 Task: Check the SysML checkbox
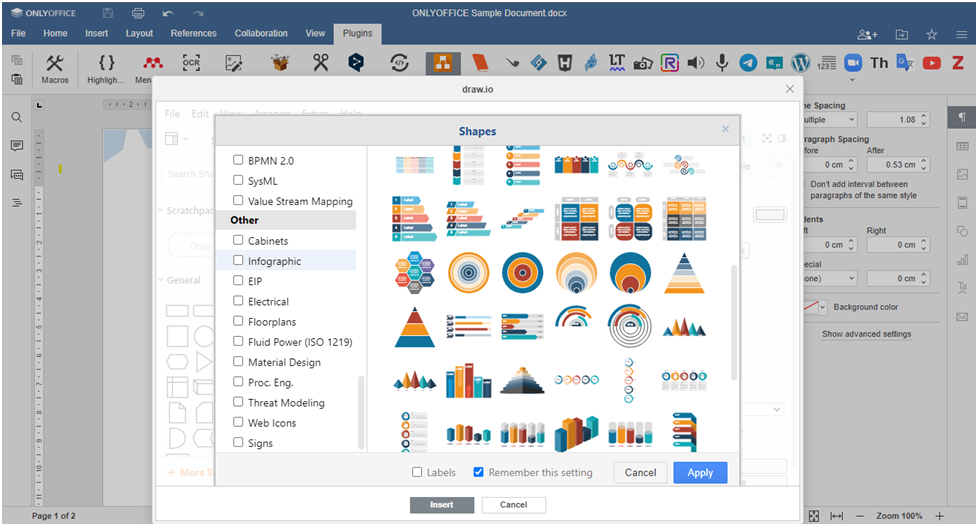click(238, 180)
